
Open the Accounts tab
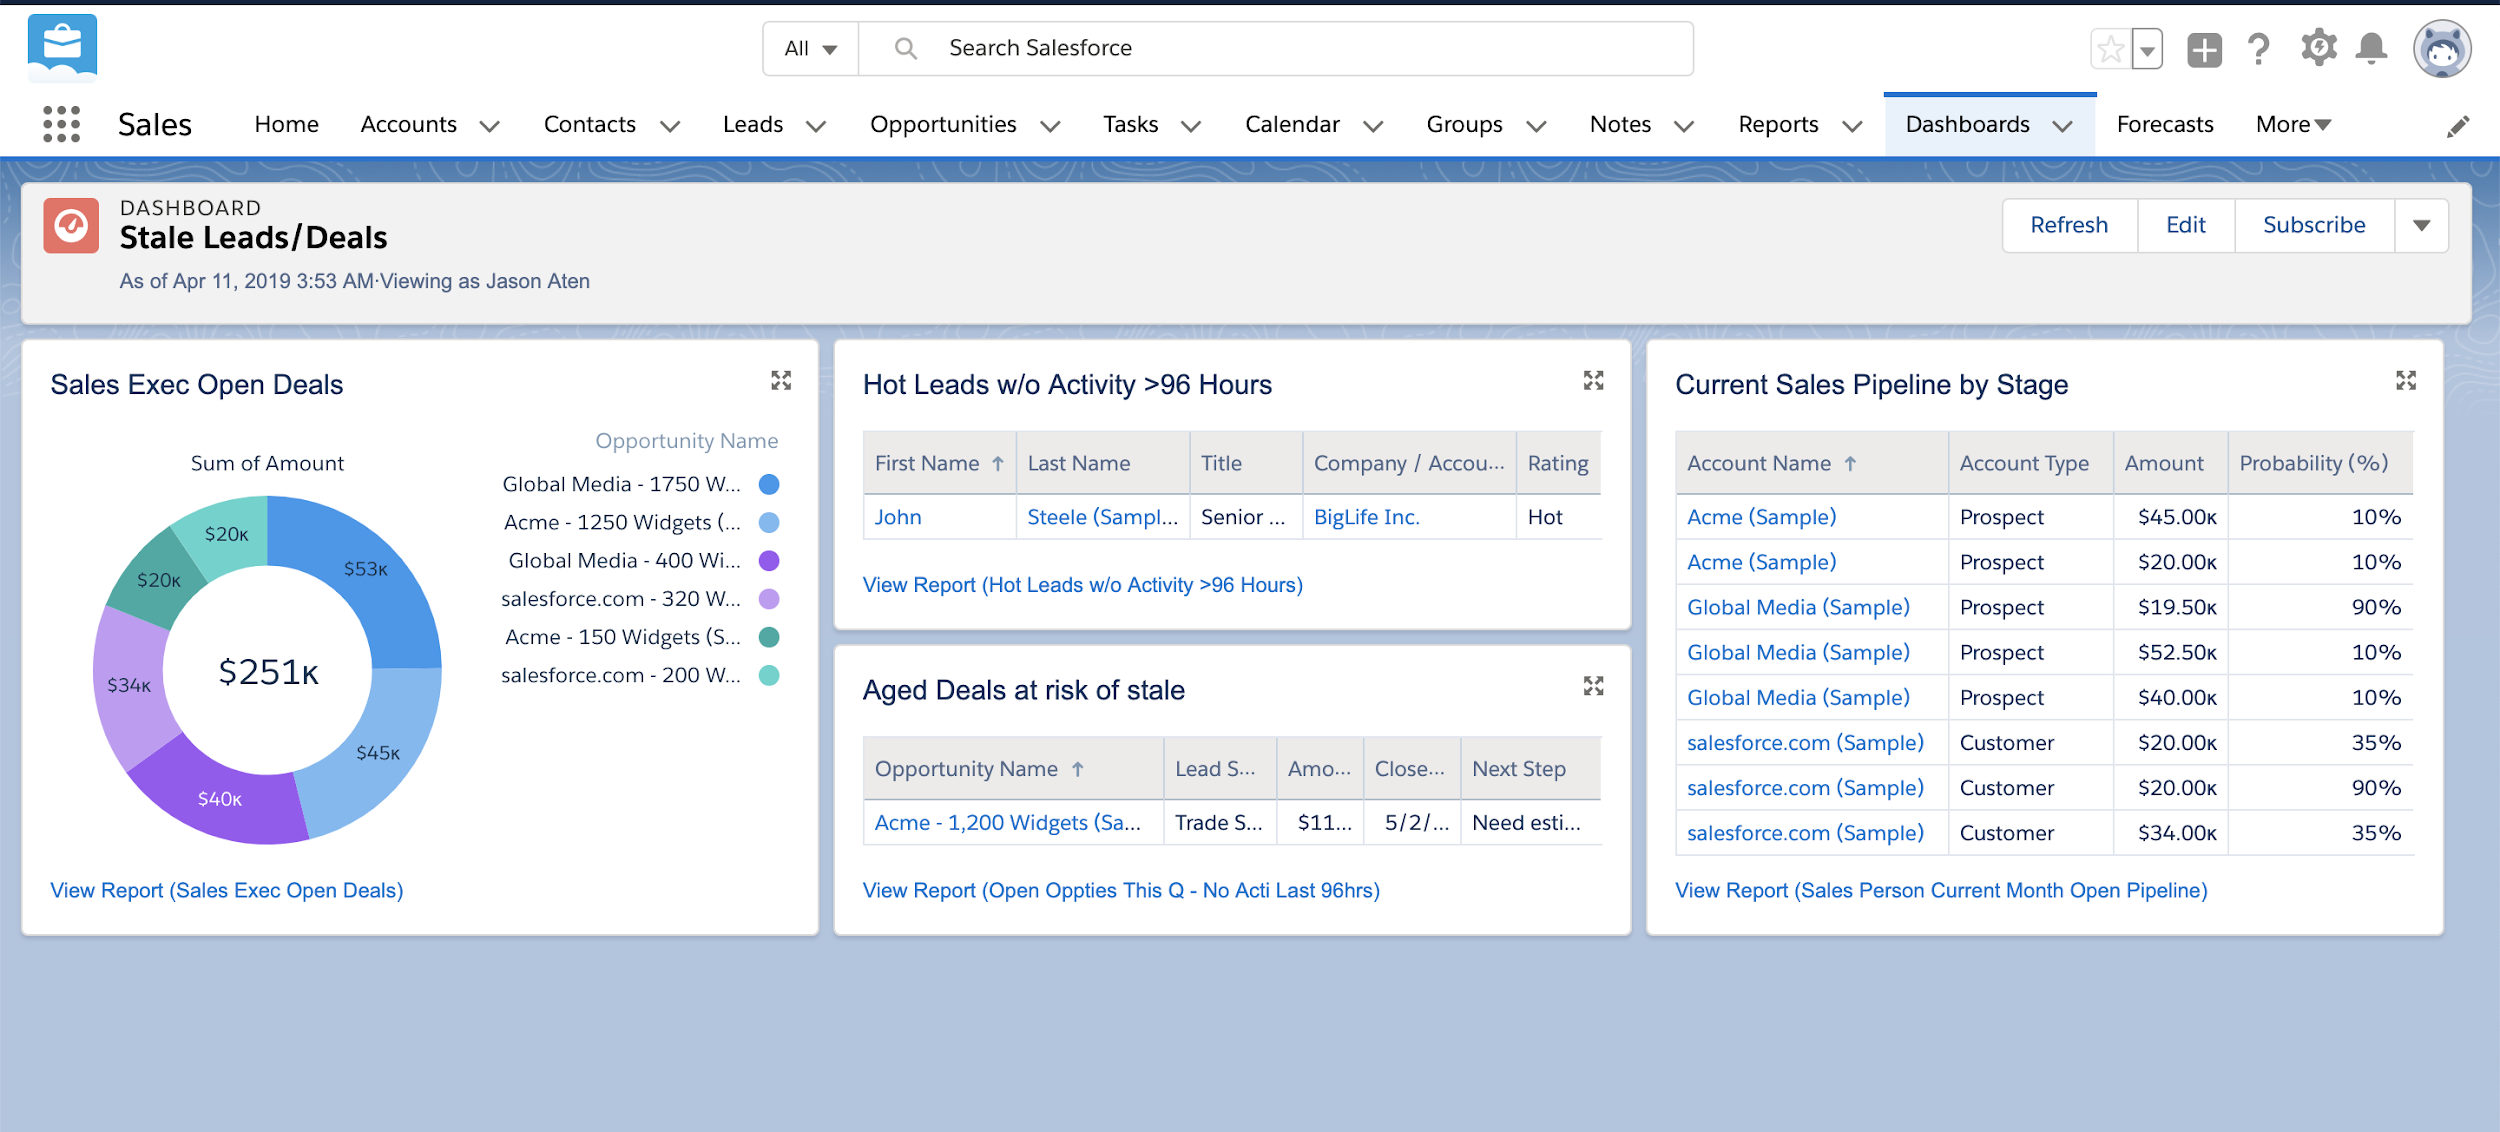(x=408, y=124)
